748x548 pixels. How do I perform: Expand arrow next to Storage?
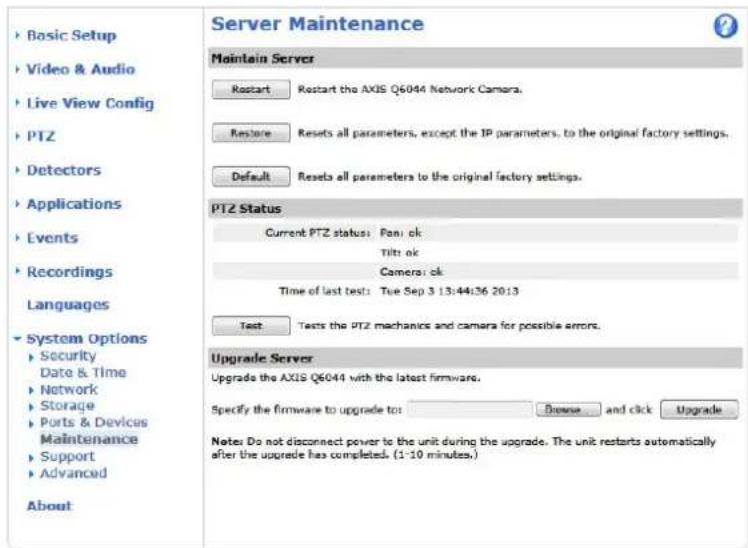(x=31, y=407)
